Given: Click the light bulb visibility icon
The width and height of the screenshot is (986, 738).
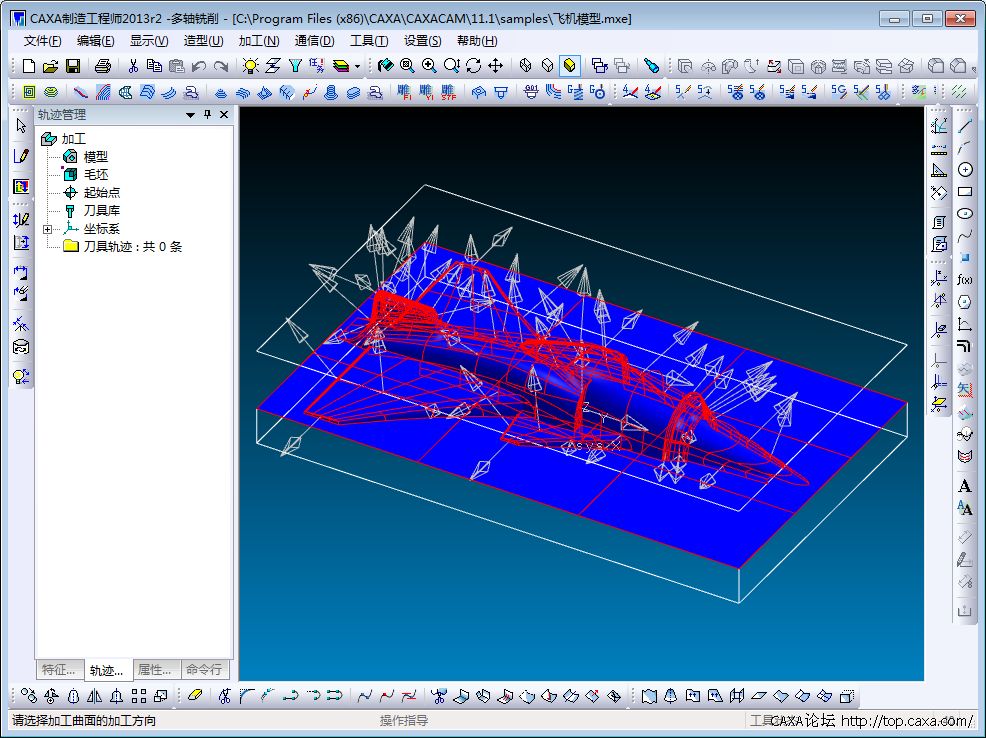Looking at the screenshot, I should click(250, 66).
